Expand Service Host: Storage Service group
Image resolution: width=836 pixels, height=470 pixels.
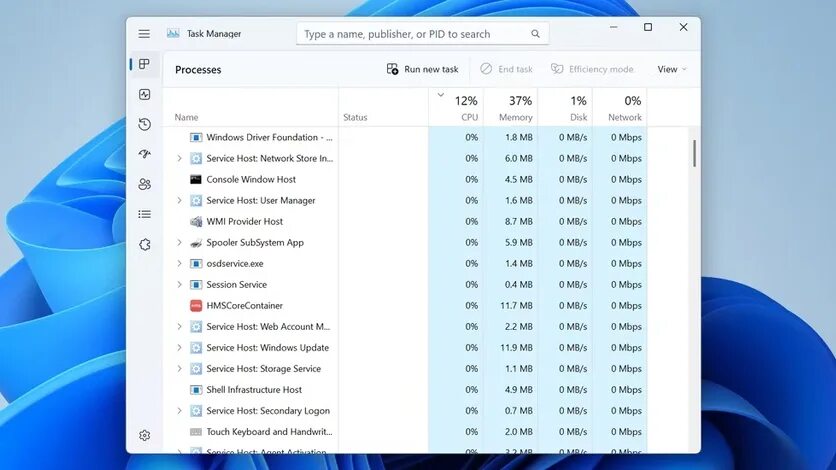click(x=179, y=369)
